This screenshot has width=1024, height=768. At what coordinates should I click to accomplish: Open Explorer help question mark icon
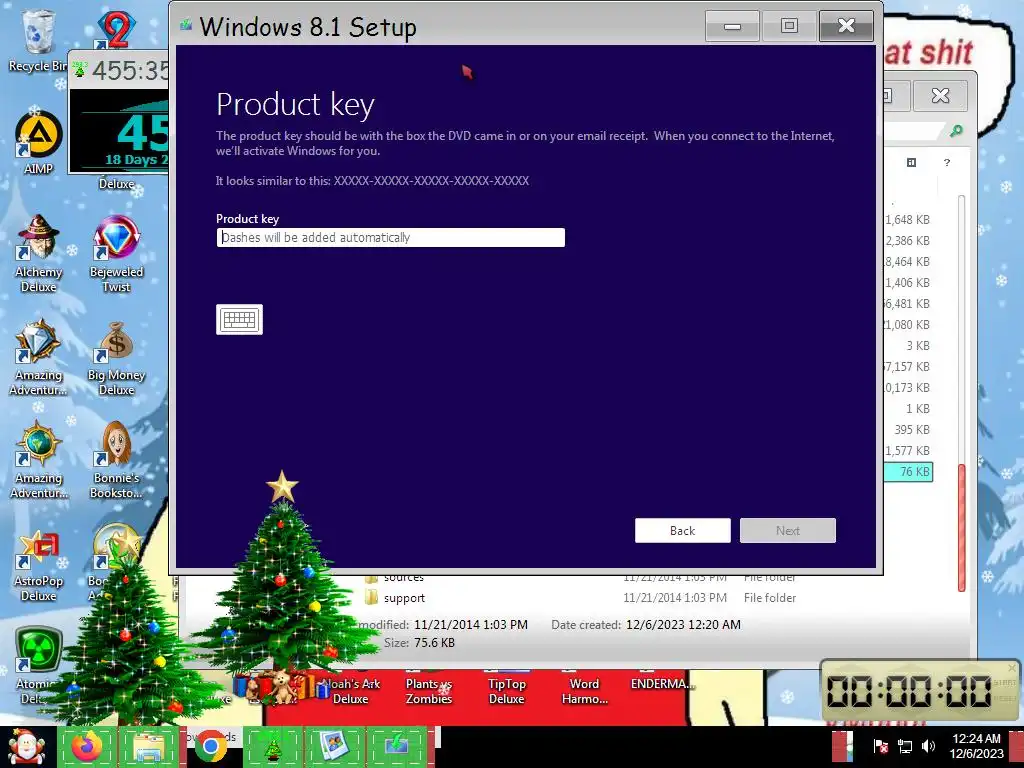tap(947, 162)
